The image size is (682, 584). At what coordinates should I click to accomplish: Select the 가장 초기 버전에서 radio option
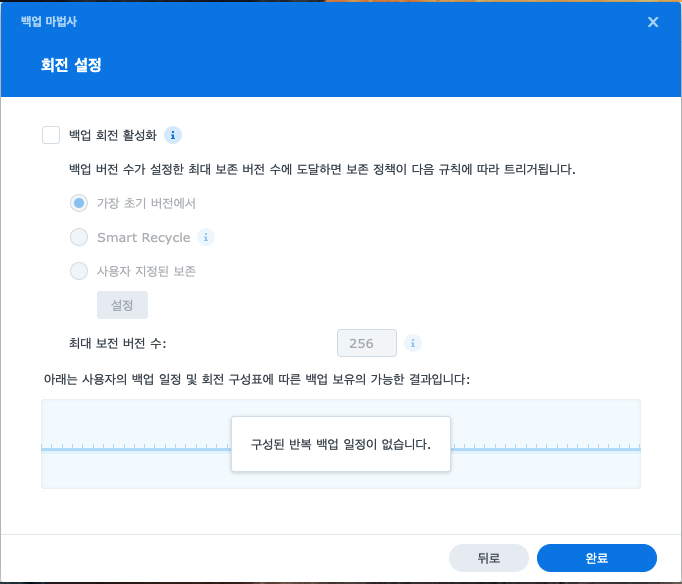point(79,203)
